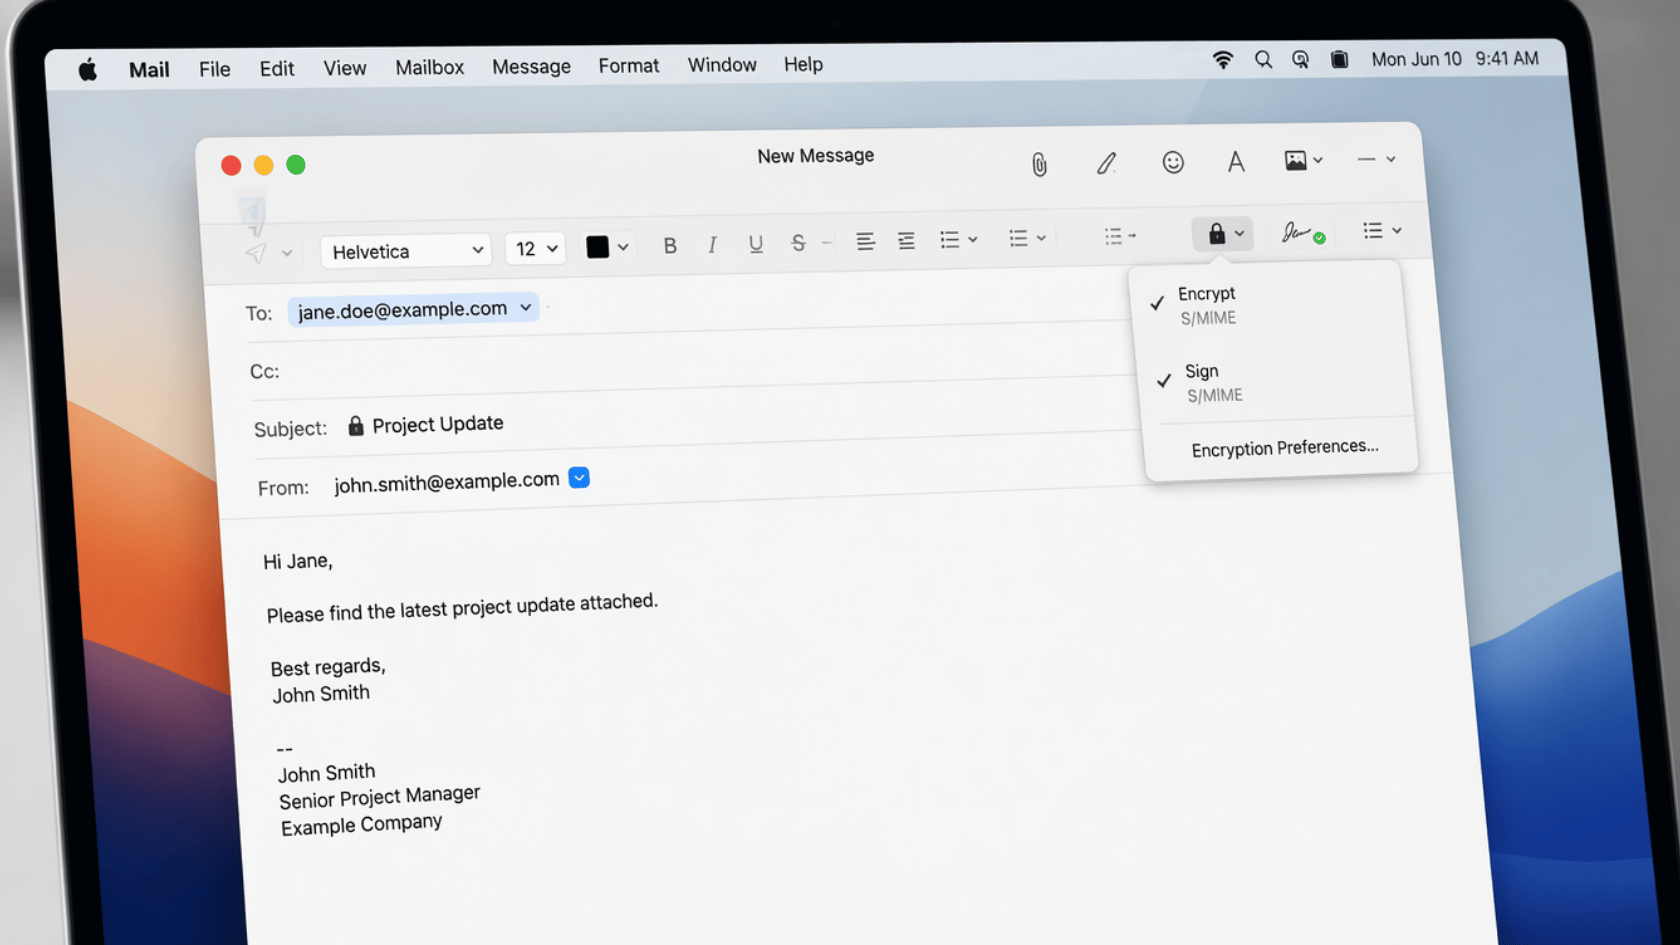1680x945 pixels.
Task: Open the Help menu
Action: (803, 64)
